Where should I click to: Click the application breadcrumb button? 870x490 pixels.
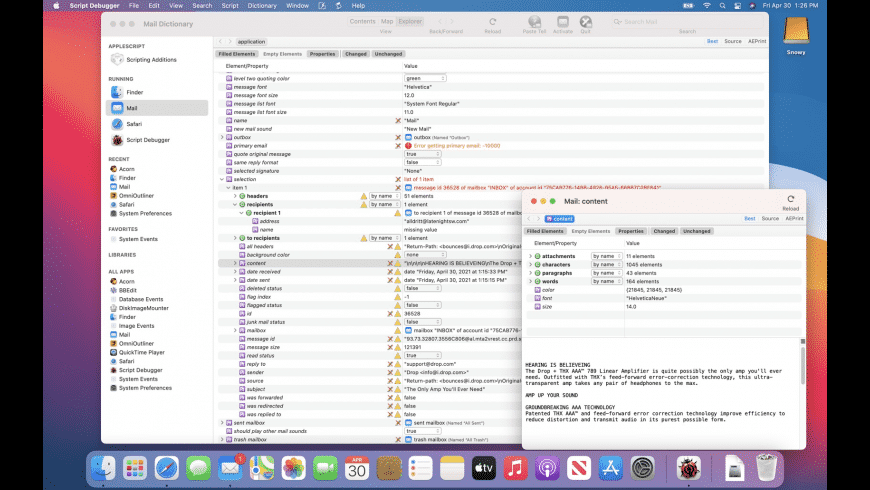pyautogui.click(x=251, y=42)
